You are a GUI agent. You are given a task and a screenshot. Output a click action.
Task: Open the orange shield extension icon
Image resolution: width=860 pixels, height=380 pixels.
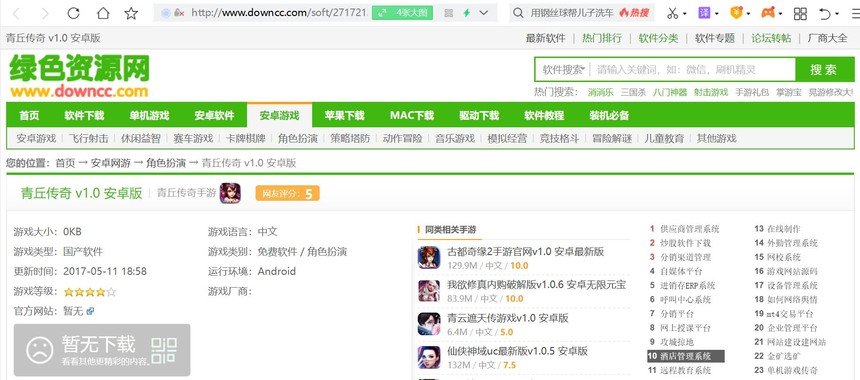point(737,13)
